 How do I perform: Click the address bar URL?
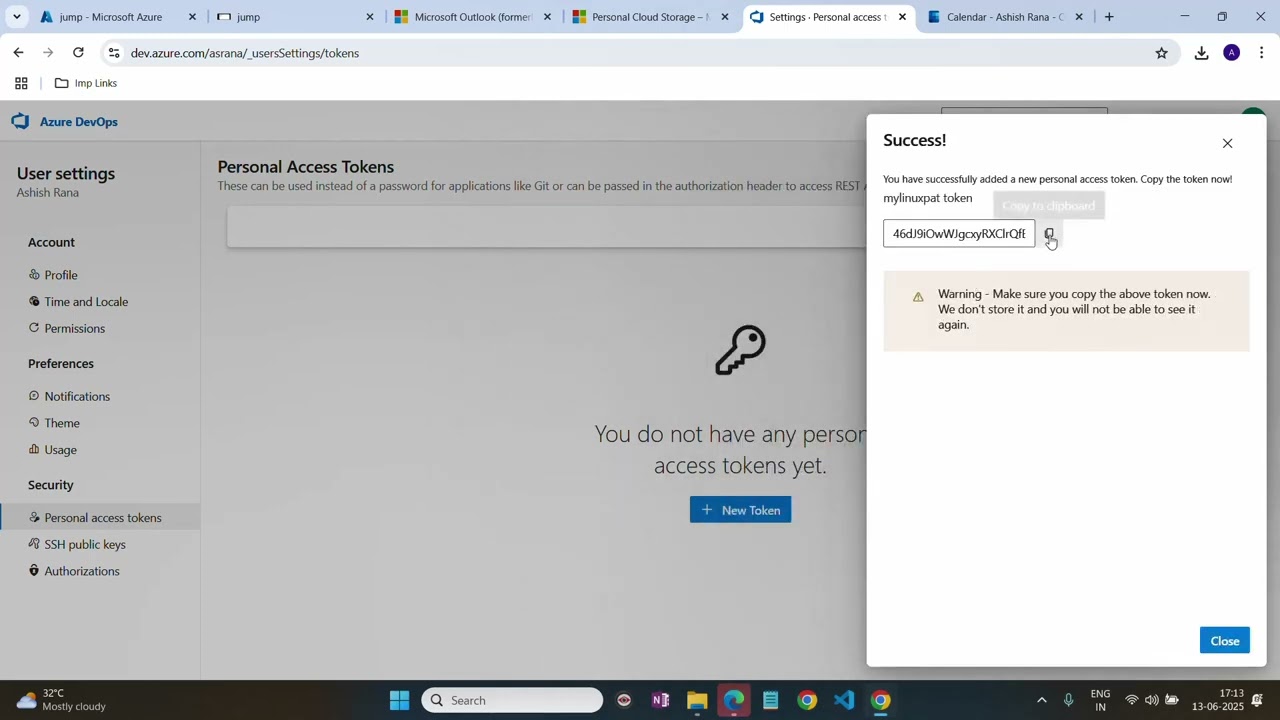tap(245, 53)
